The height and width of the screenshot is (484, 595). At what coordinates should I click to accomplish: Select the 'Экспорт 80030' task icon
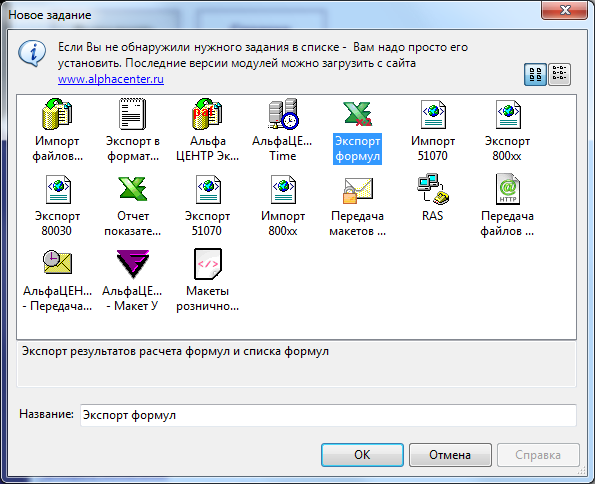(58, 189)
